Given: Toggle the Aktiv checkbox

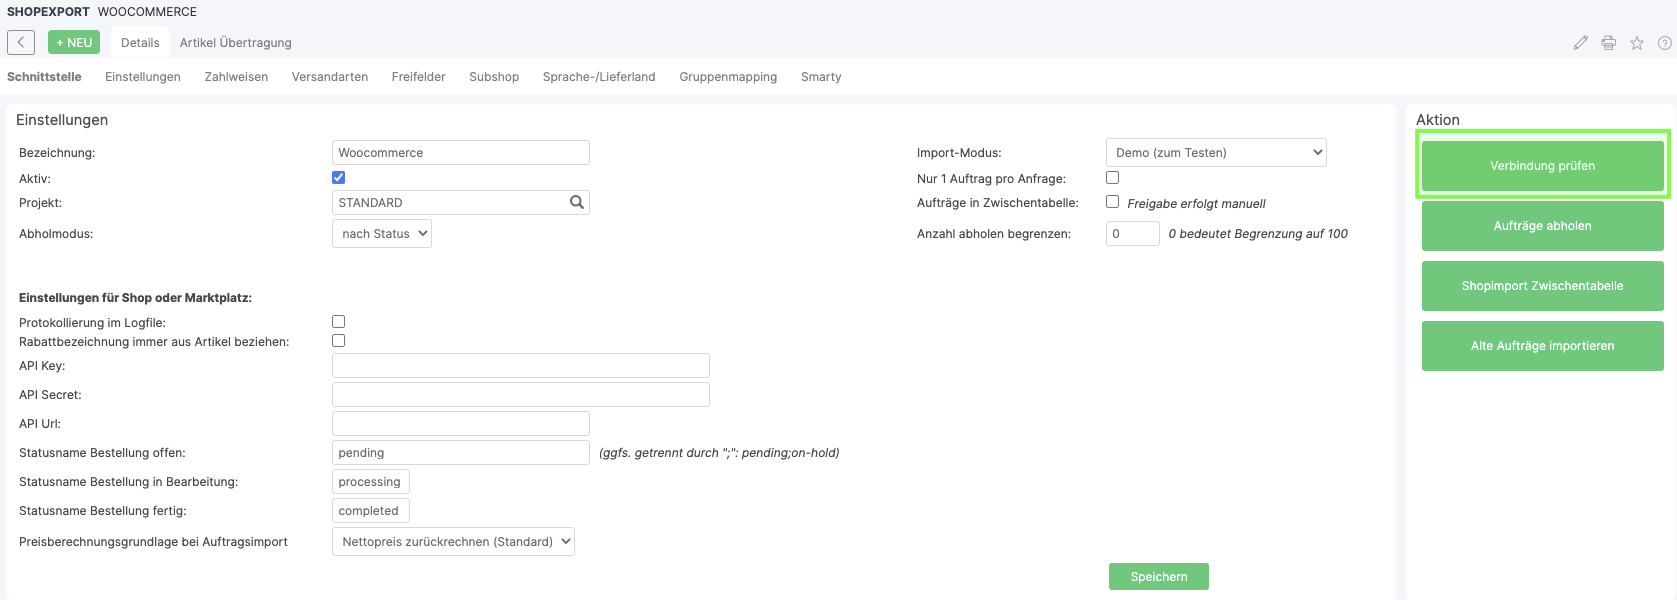Looking at the screenshot, I should [338, 177].
